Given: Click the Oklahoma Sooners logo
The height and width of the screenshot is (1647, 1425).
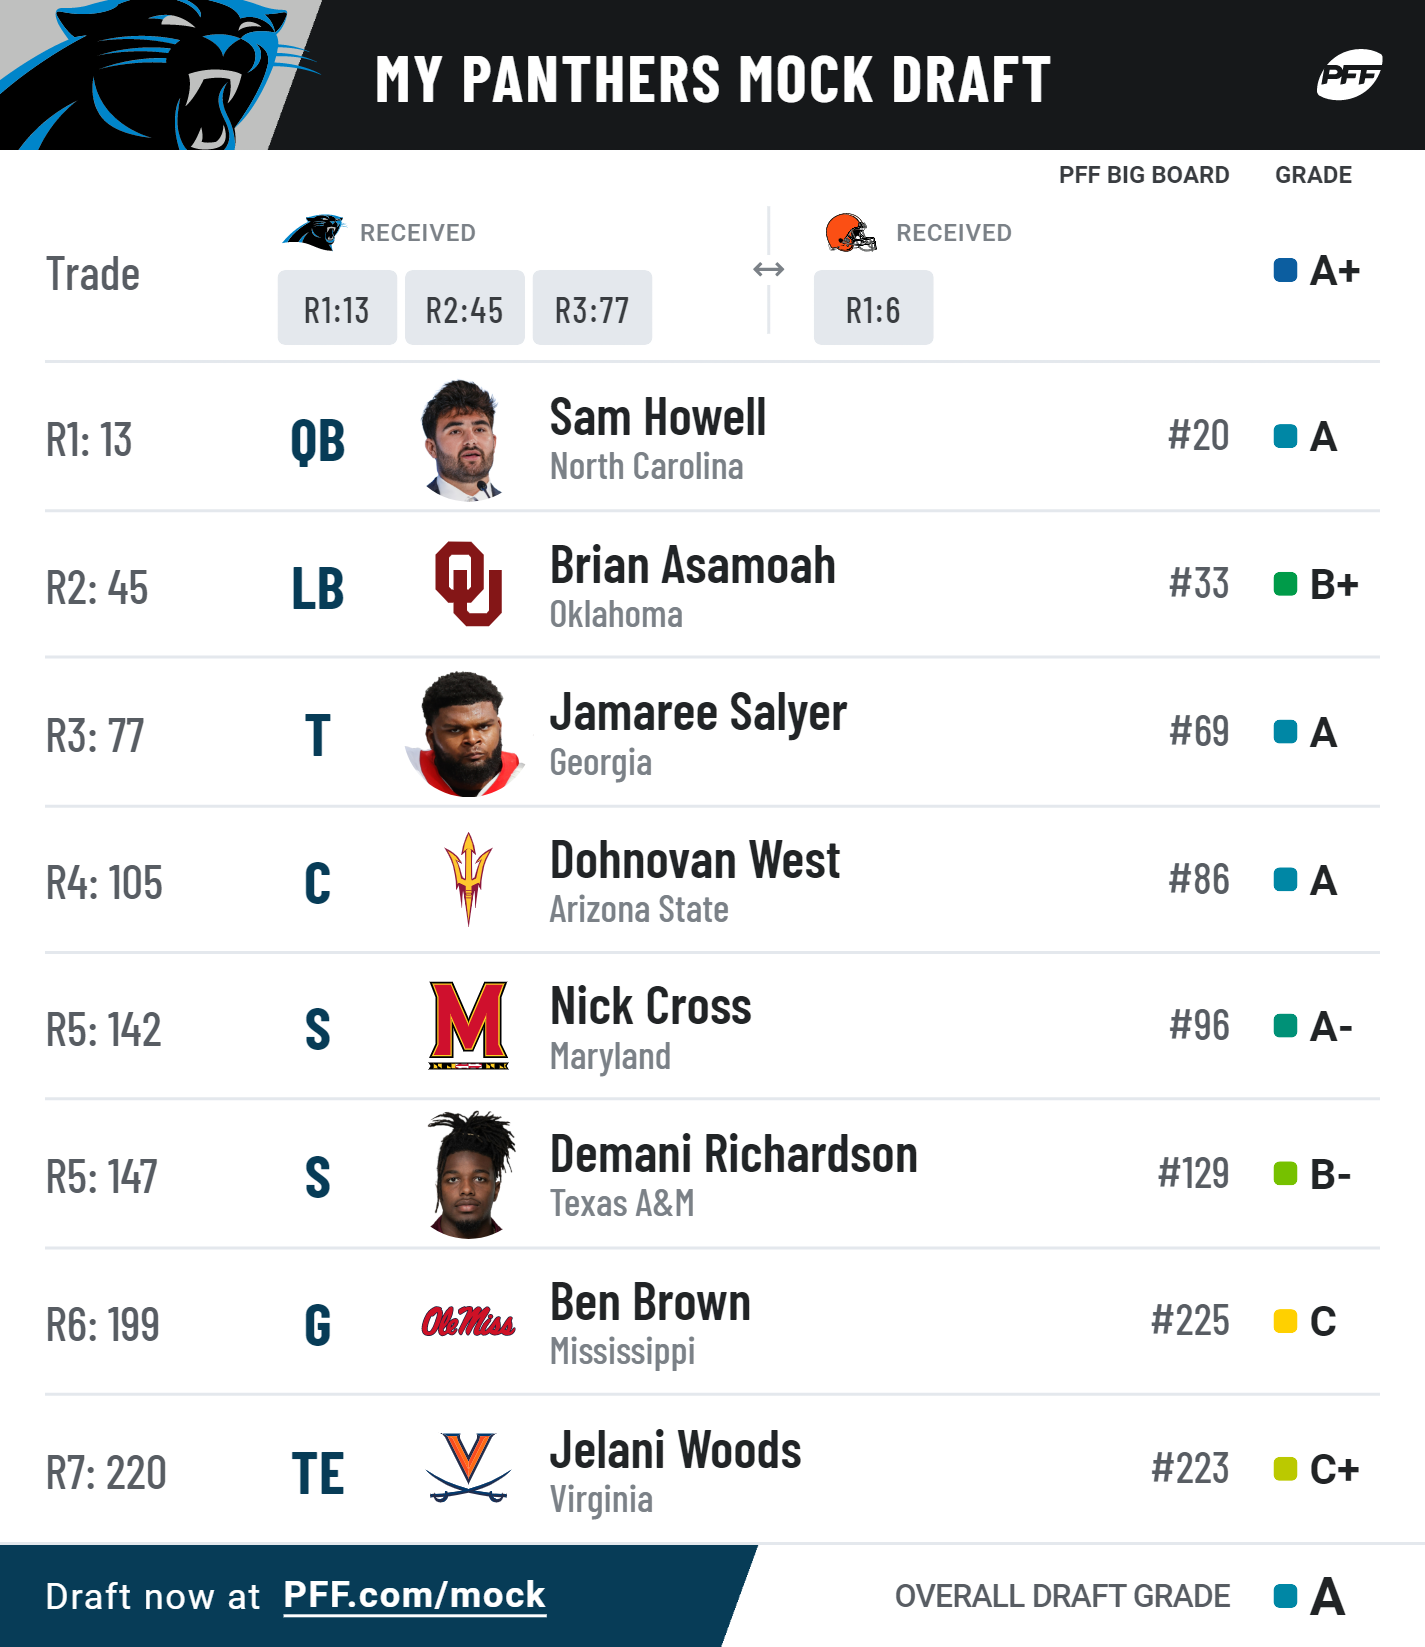Looking at the screenshot, I should pos(468,584).
